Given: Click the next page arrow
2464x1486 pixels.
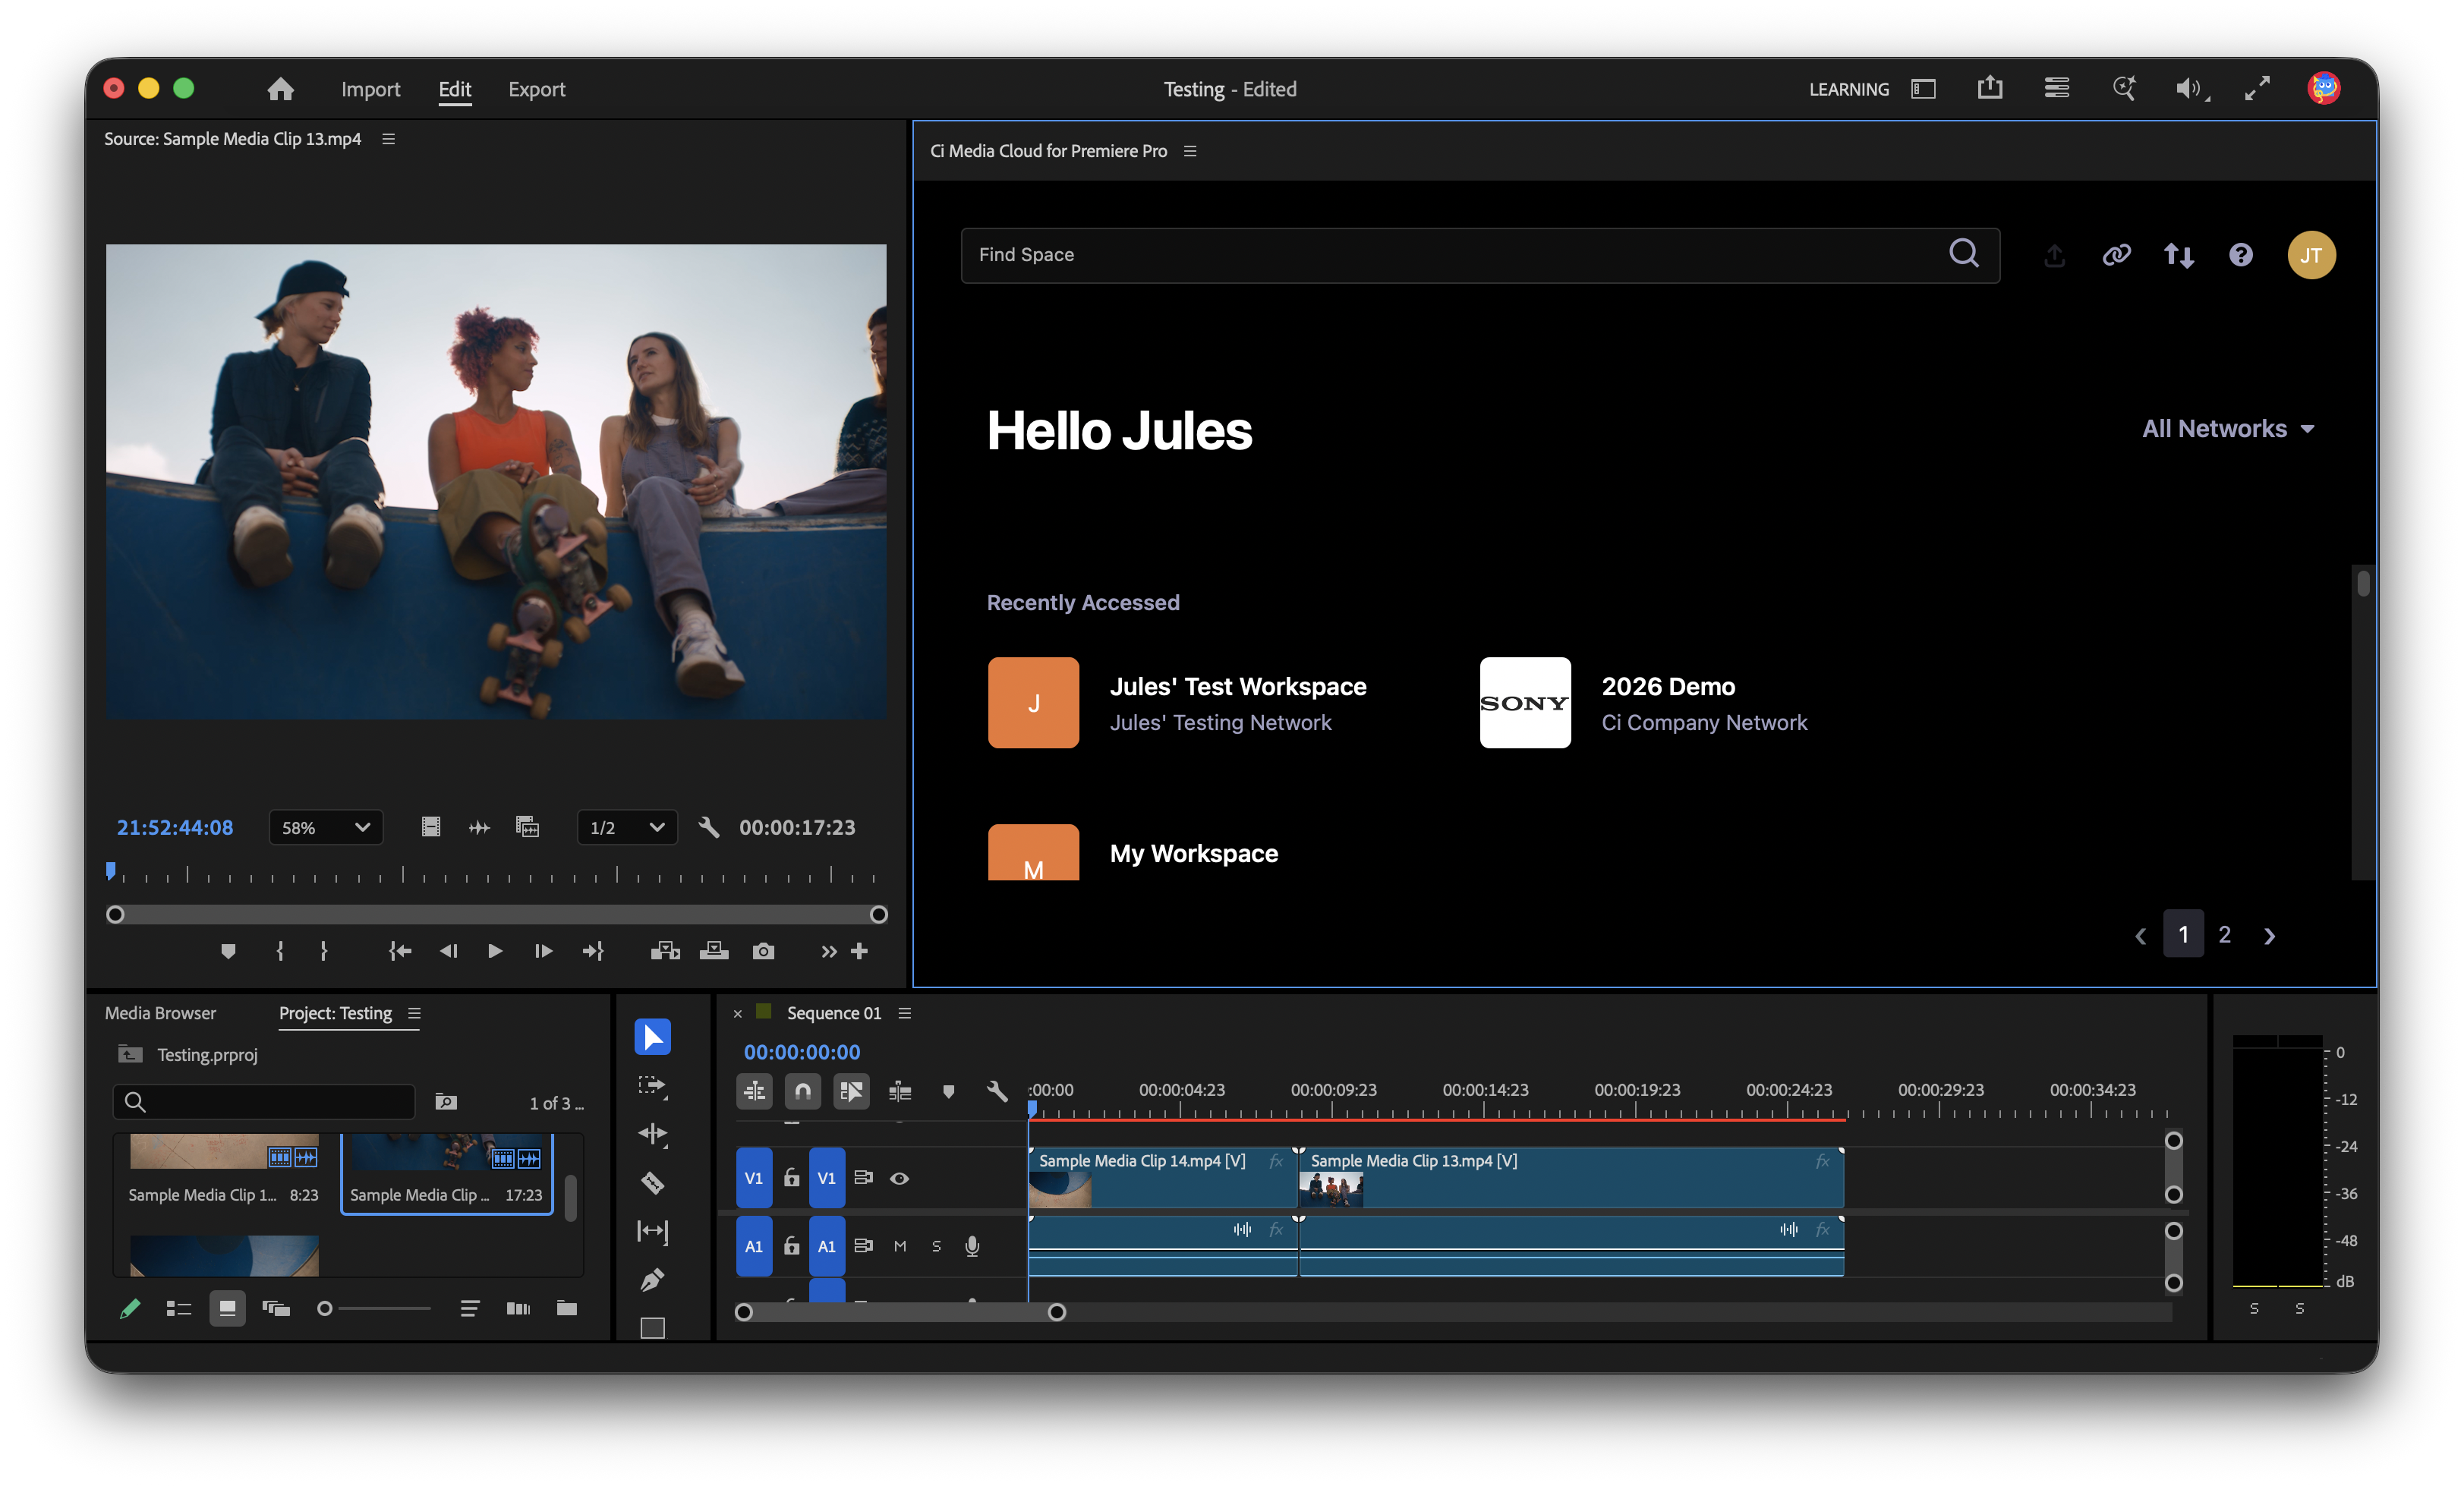Looking at the screenshot, I should (2269, 936).
